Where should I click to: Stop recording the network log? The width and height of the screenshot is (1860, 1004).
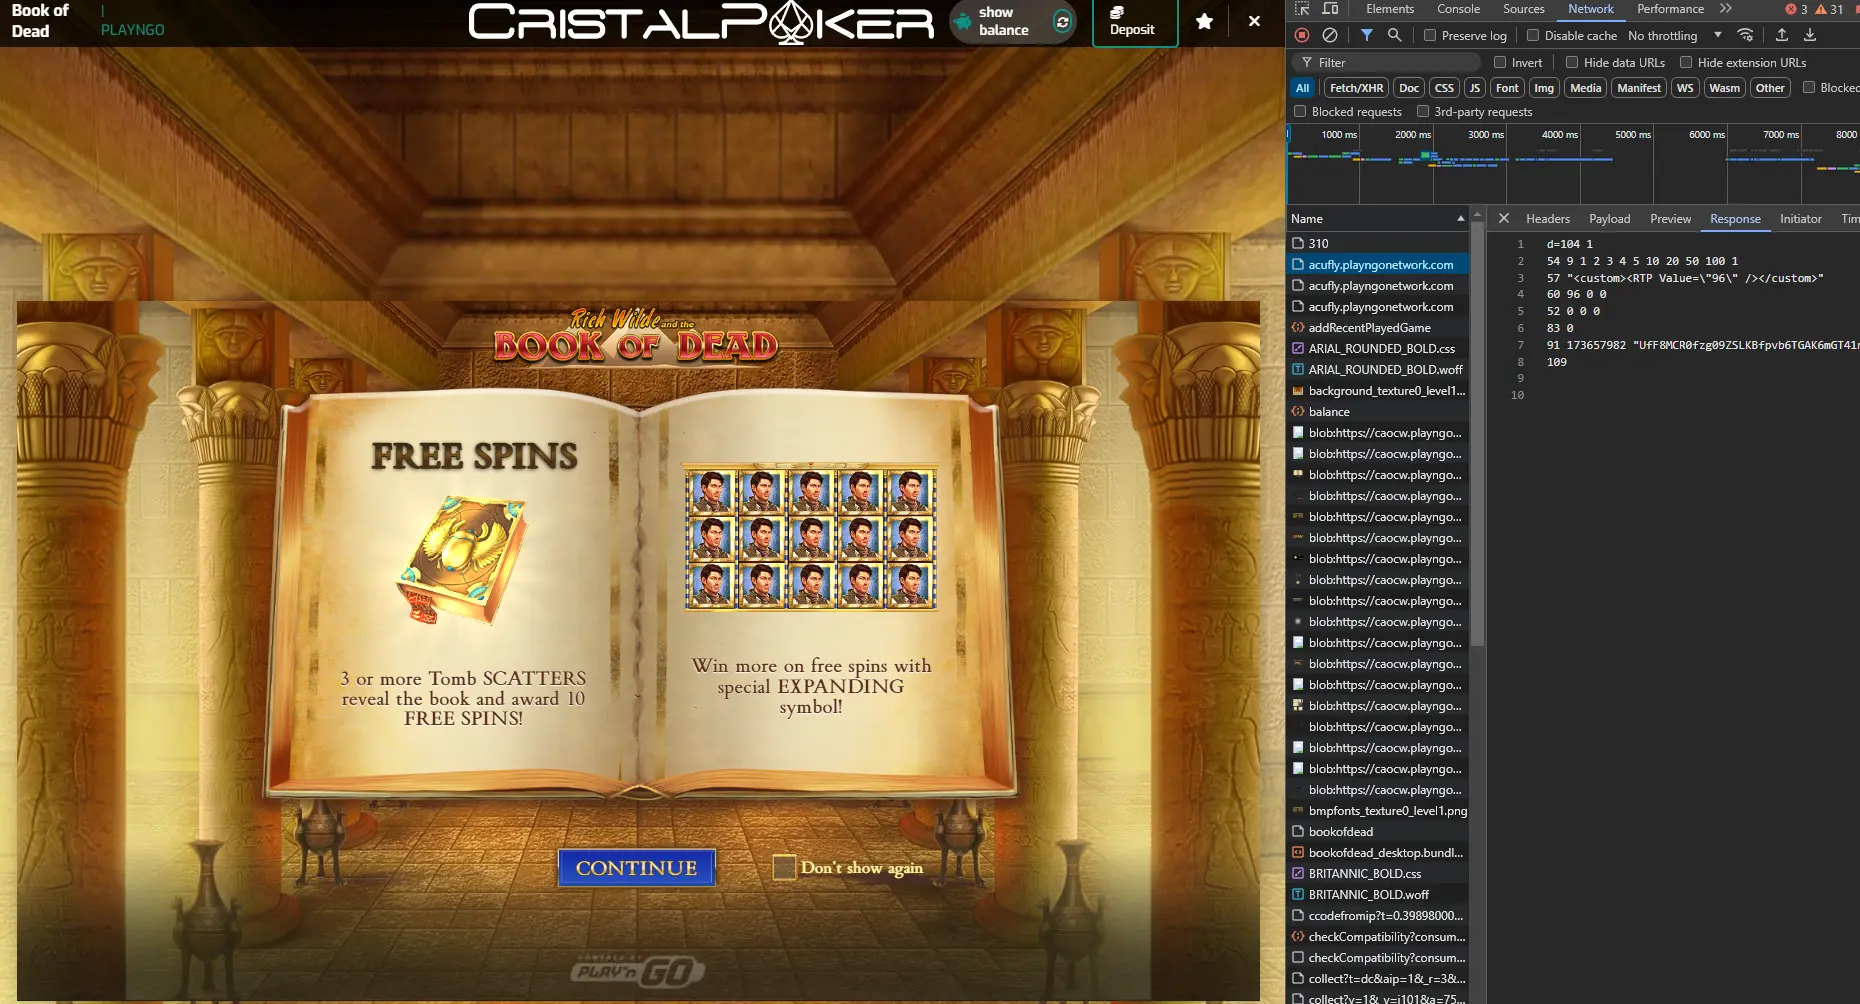(1302, 35)
